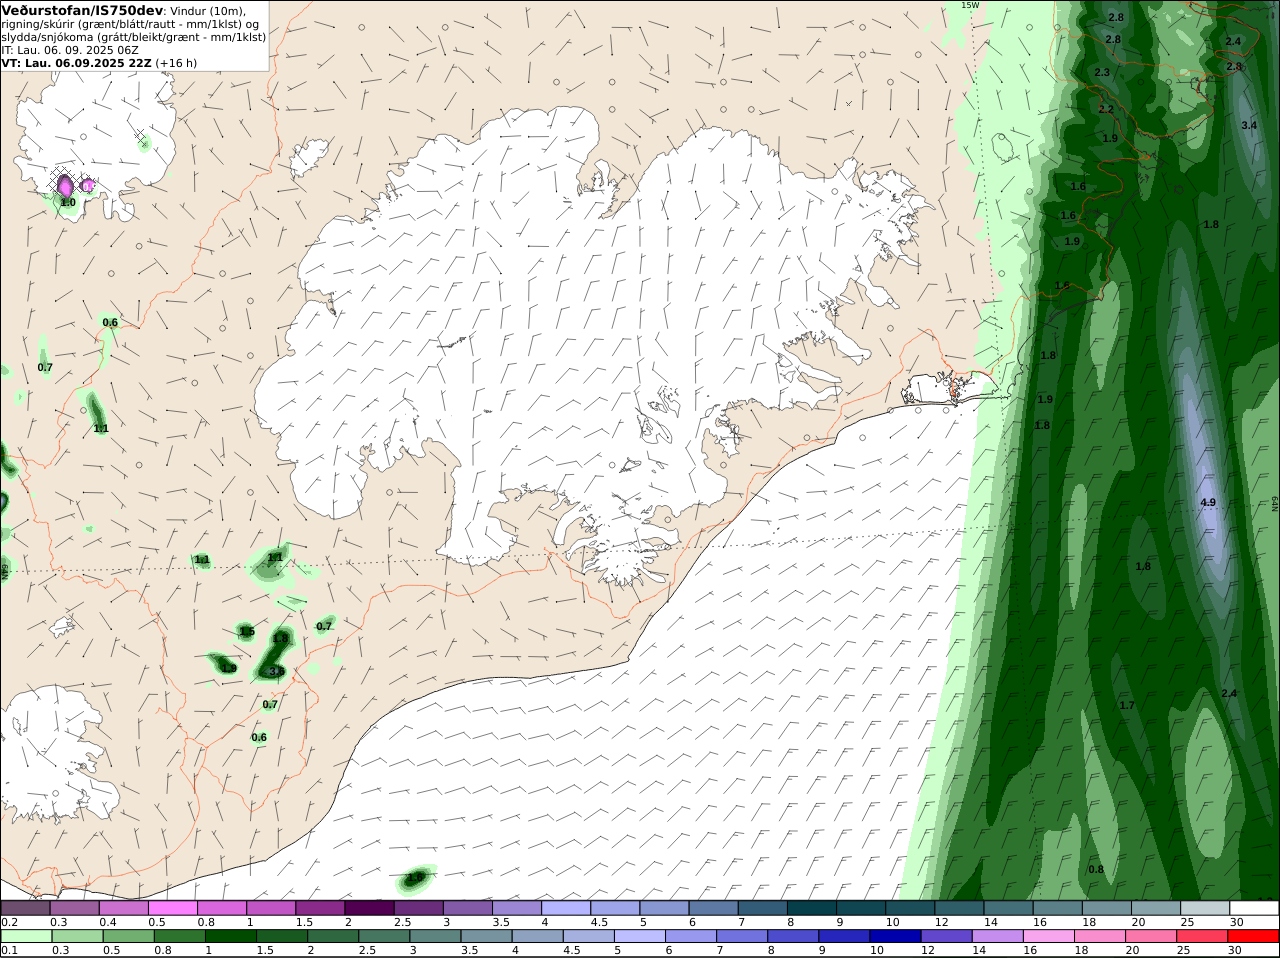The height and width of the screenshot is (958, 1280).
Task: Click the 15W meridian label at top edge
Action: (x=969, y=5)
